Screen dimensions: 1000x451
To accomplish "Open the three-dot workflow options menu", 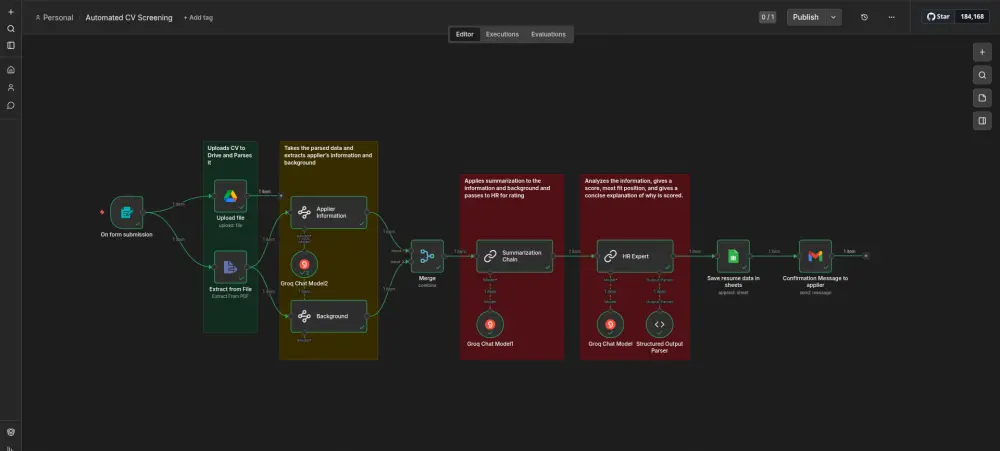I will pos(891,17).
